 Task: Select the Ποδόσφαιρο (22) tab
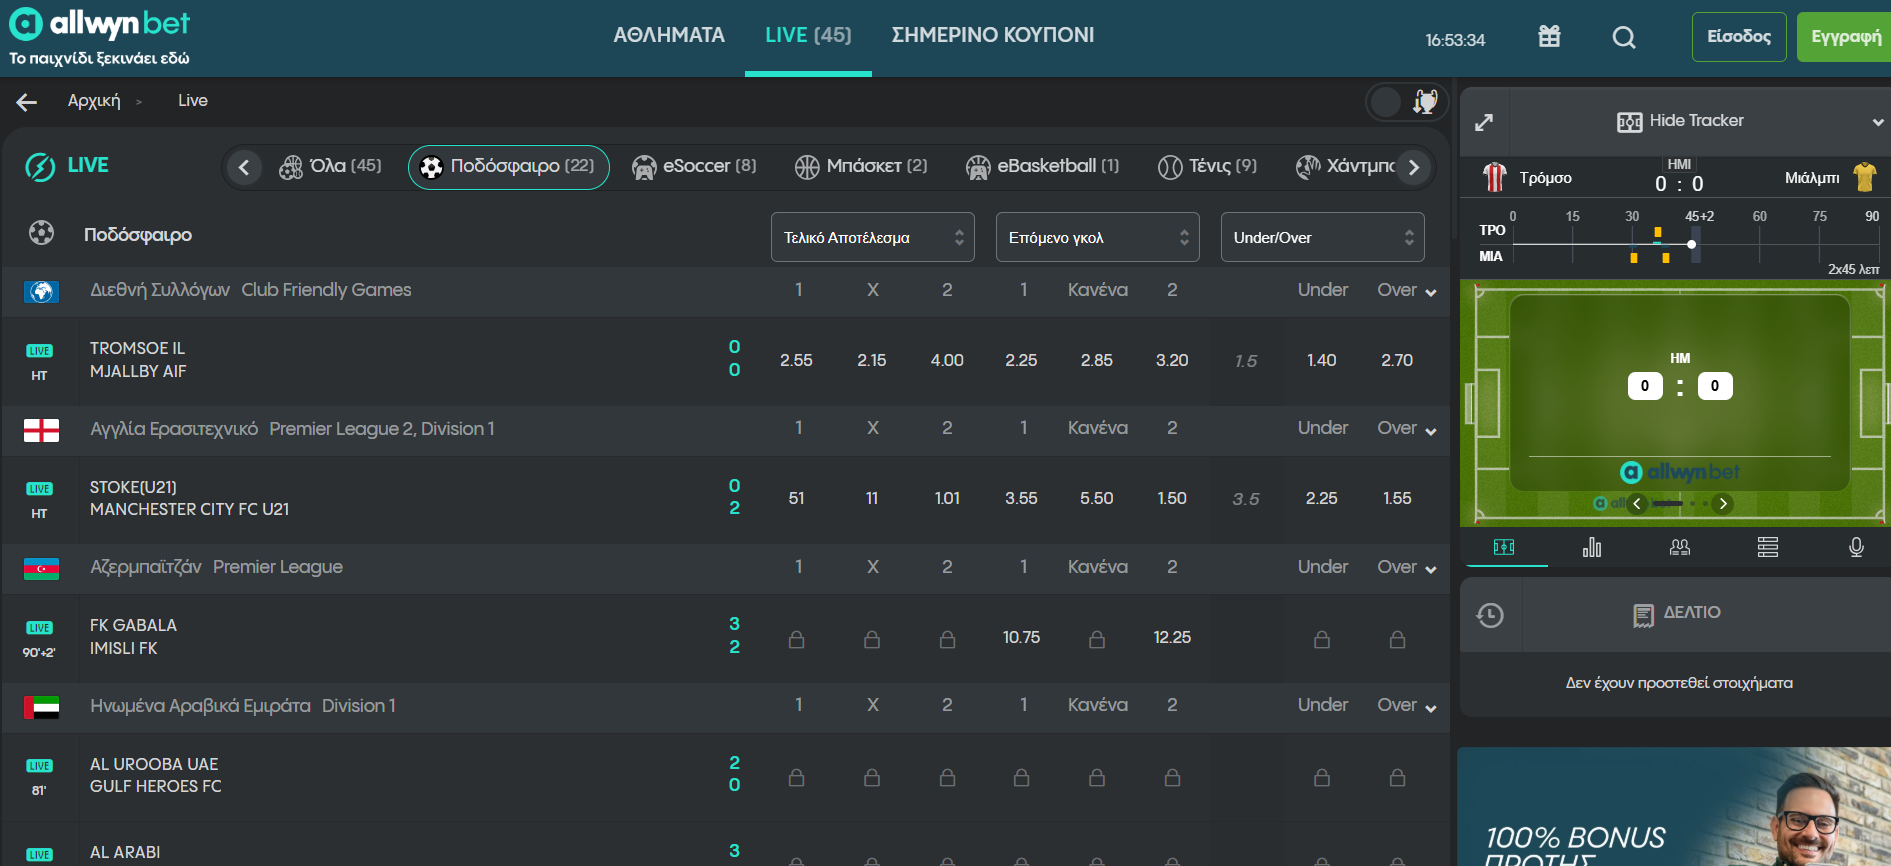508,167
